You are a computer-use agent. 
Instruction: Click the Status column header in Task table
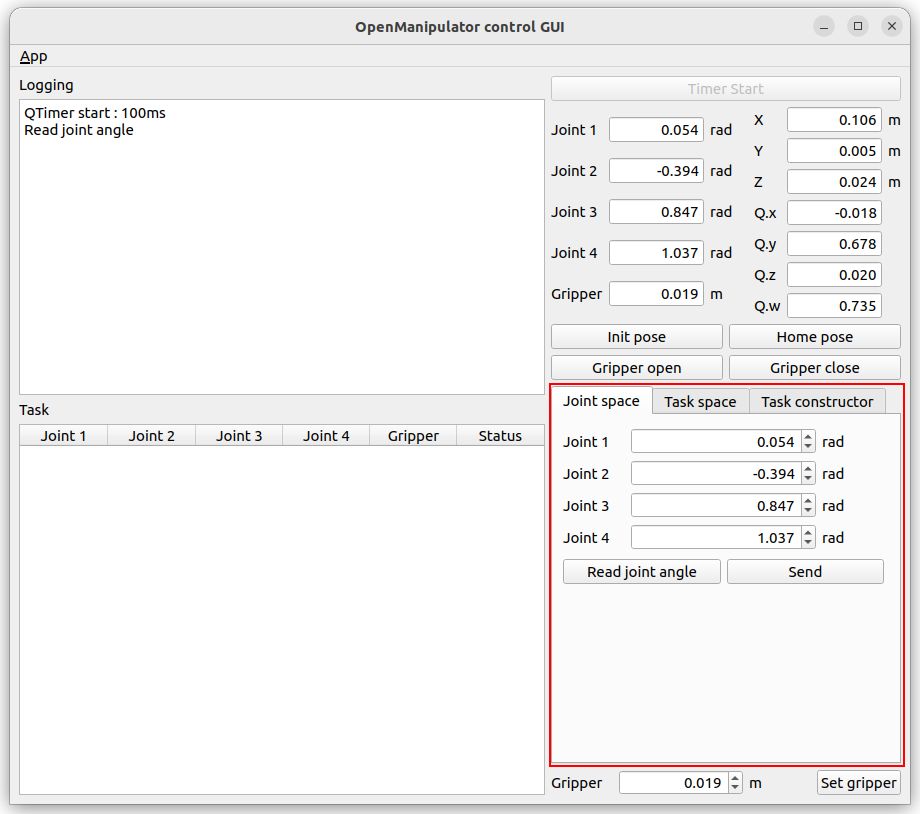500,436
